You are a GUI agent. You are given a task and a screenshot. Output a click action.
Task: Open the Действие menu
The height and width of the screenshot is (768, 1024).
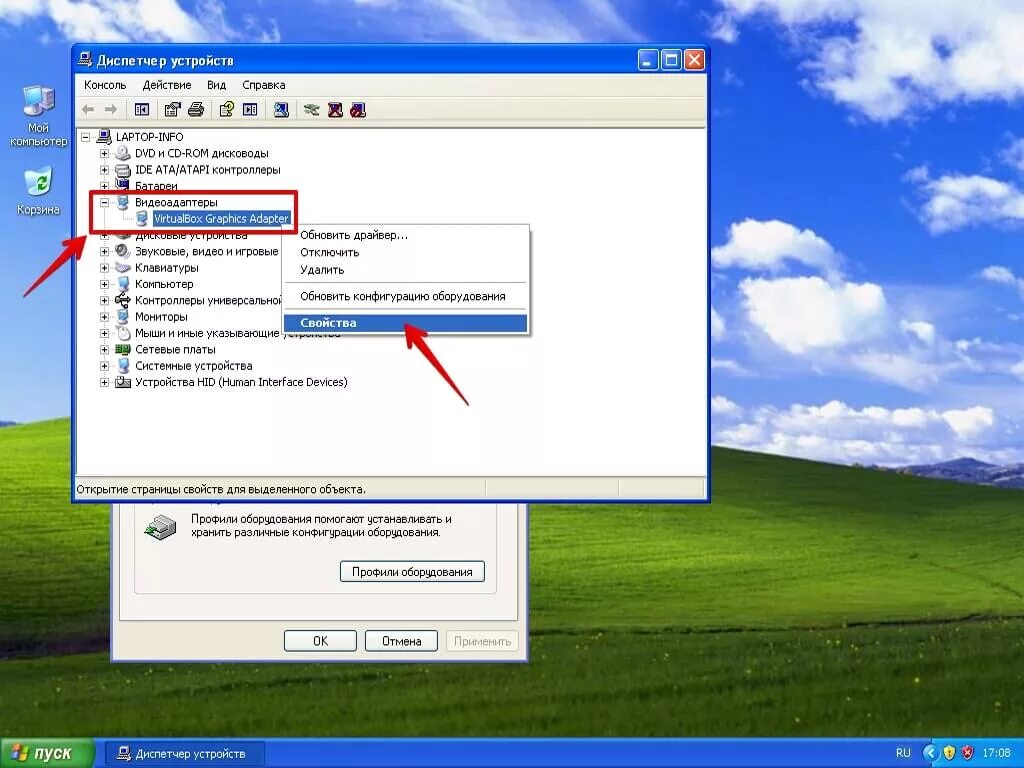167,85
